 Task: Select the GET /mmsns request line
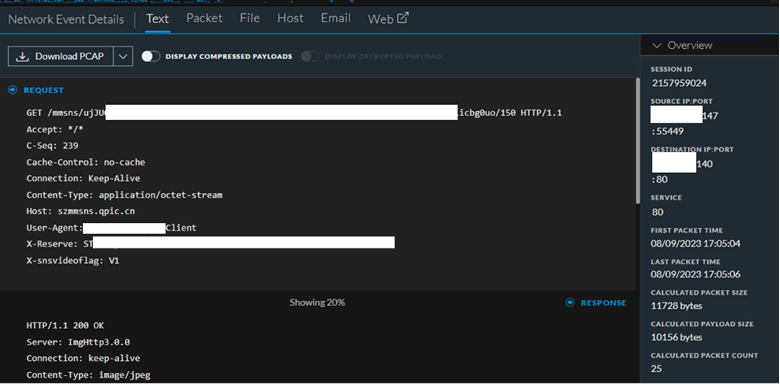(x=294, y=113)
